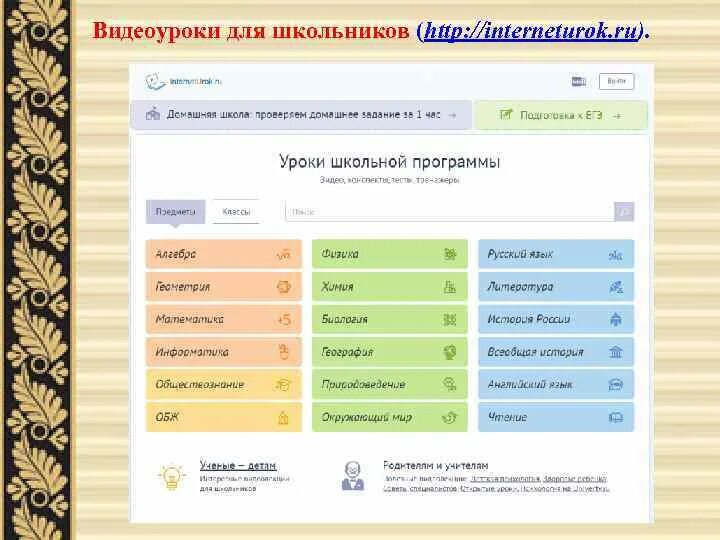Open the Обществознание subject
Viewport: 720px width, 540px height.
224,384
